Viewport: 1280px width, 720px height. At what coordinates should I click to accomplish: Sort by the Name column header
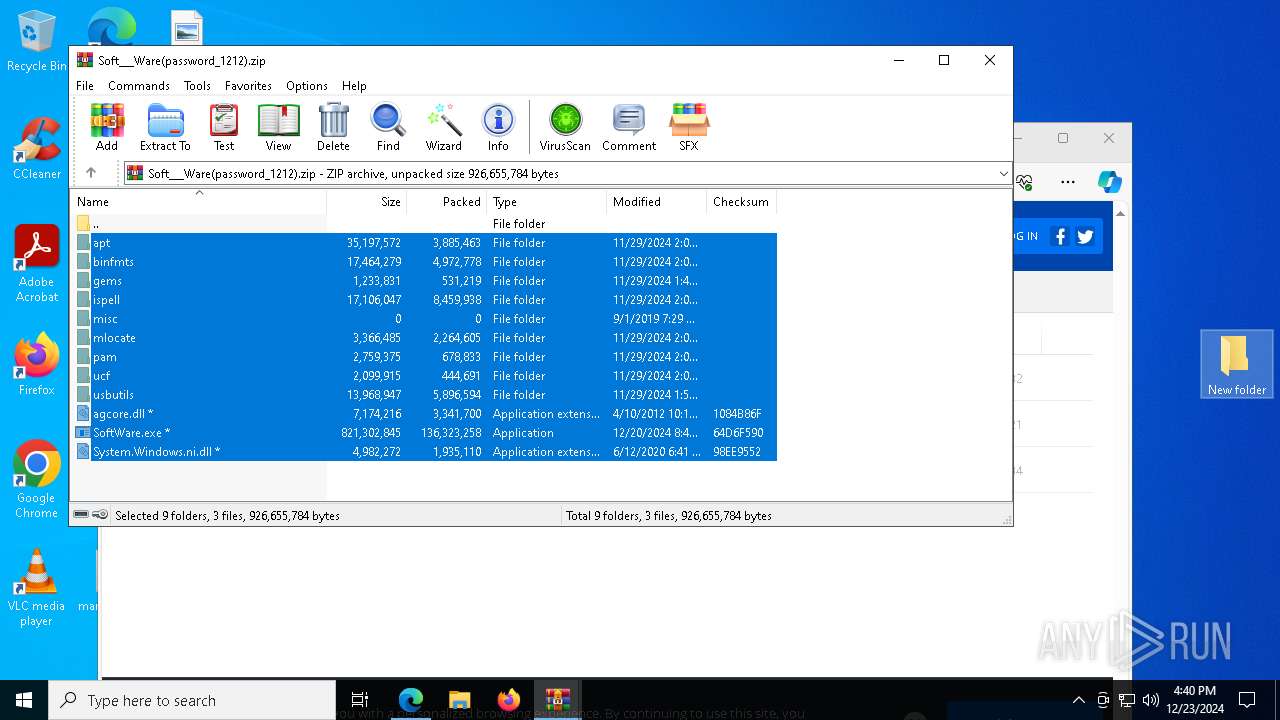198,202
